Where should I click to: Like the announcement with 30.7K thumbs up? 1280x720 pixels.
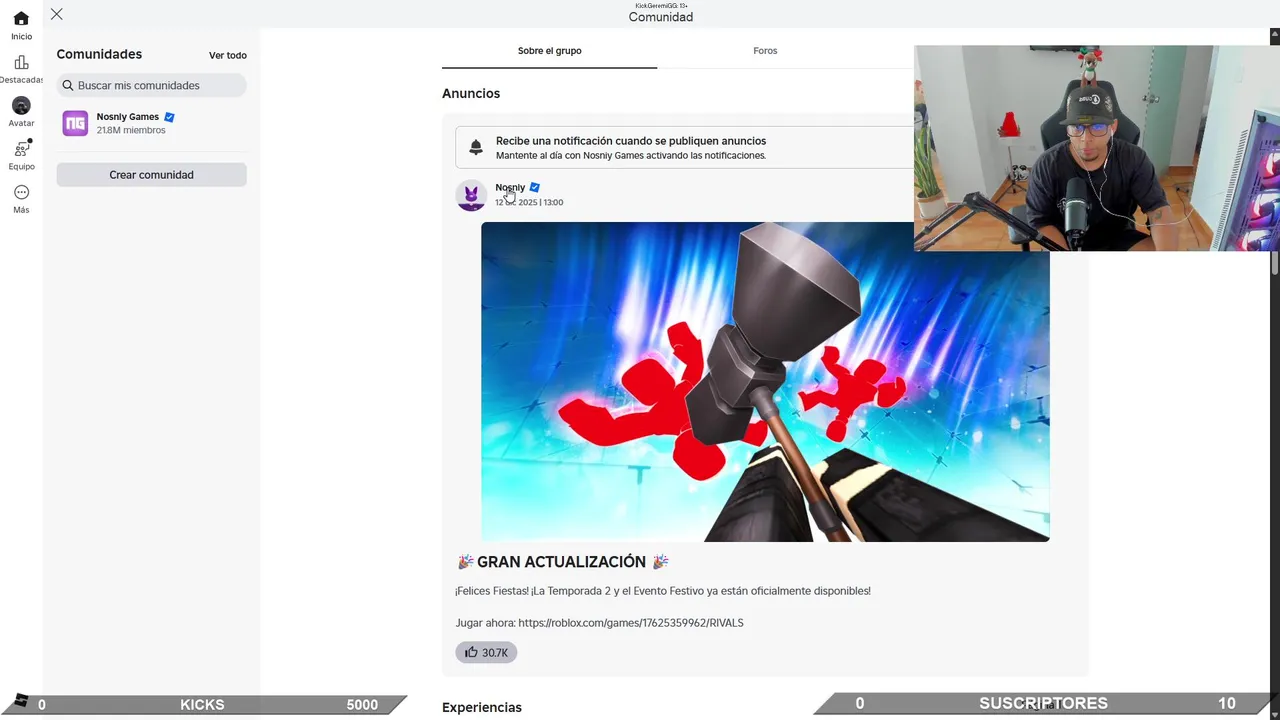click(x=486, y=653)
